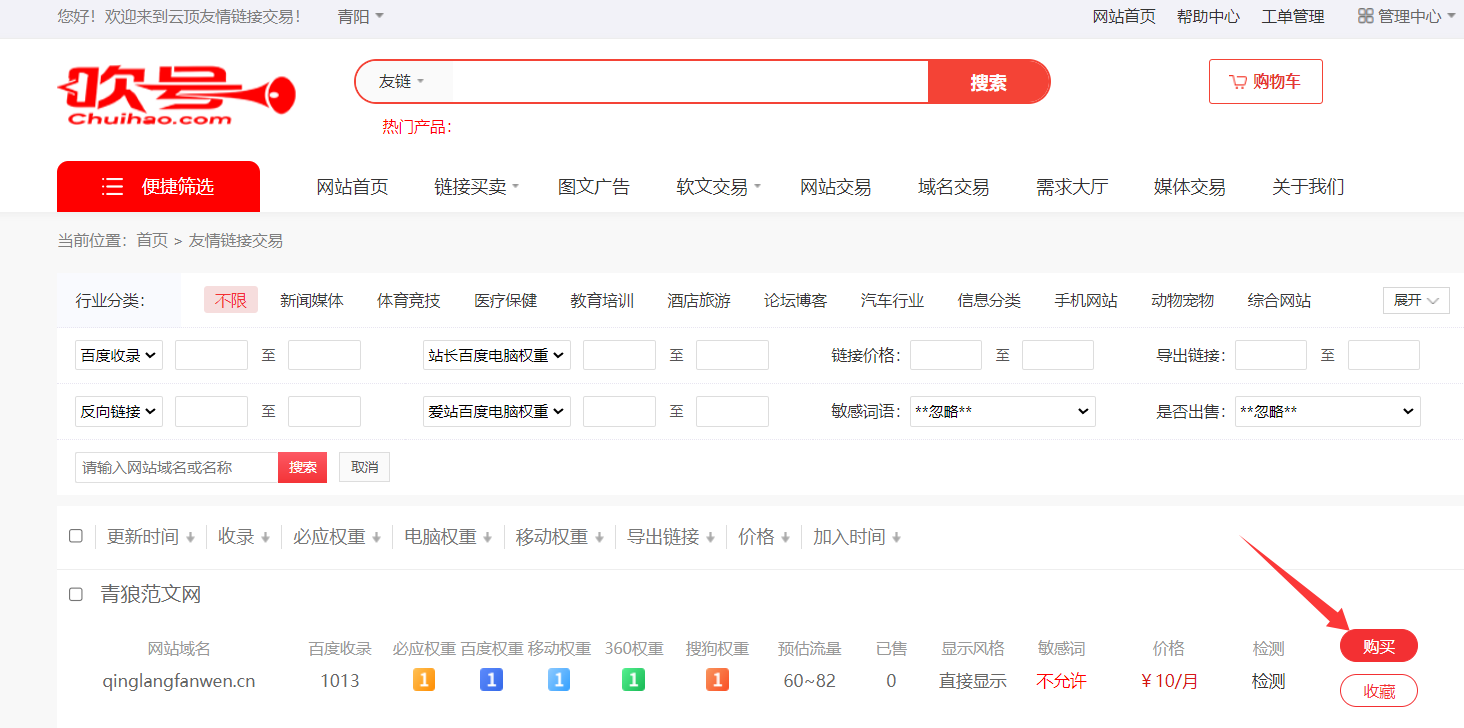This screenshot has width=1464, height=728.
Task: Open the 是否出售 dropdown
Action: 1328,411
